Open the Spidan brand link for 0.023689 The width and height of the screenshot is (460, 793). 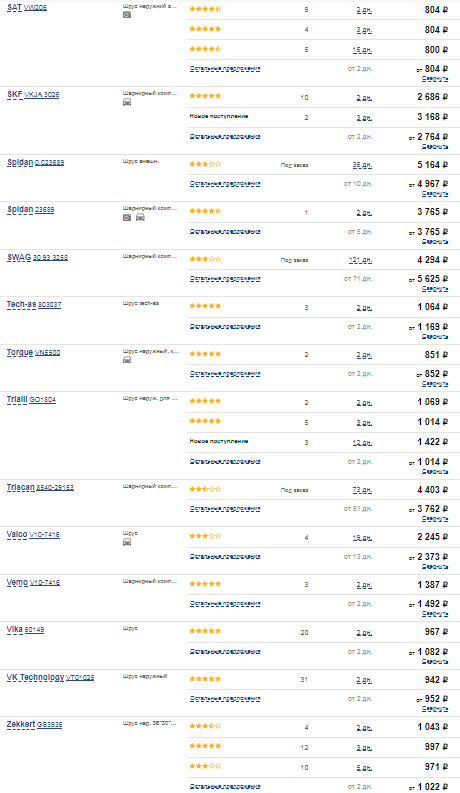pyautogui.click(x=20, y=163)
